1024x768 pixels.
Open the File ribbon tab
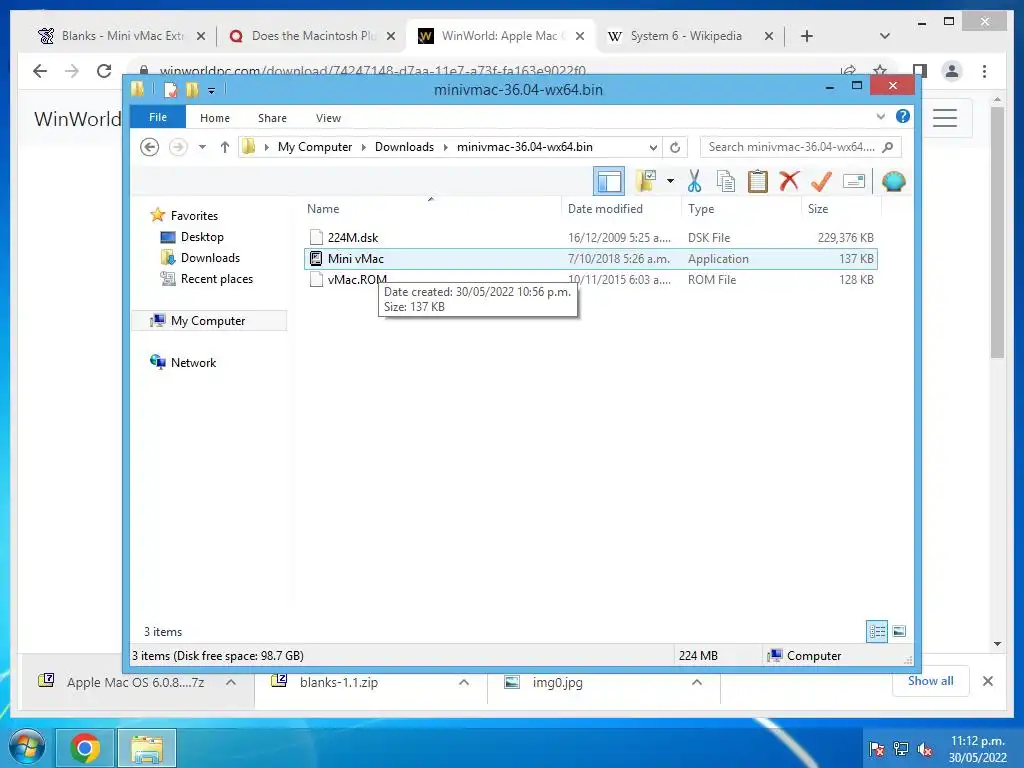[x=158, y=117]
